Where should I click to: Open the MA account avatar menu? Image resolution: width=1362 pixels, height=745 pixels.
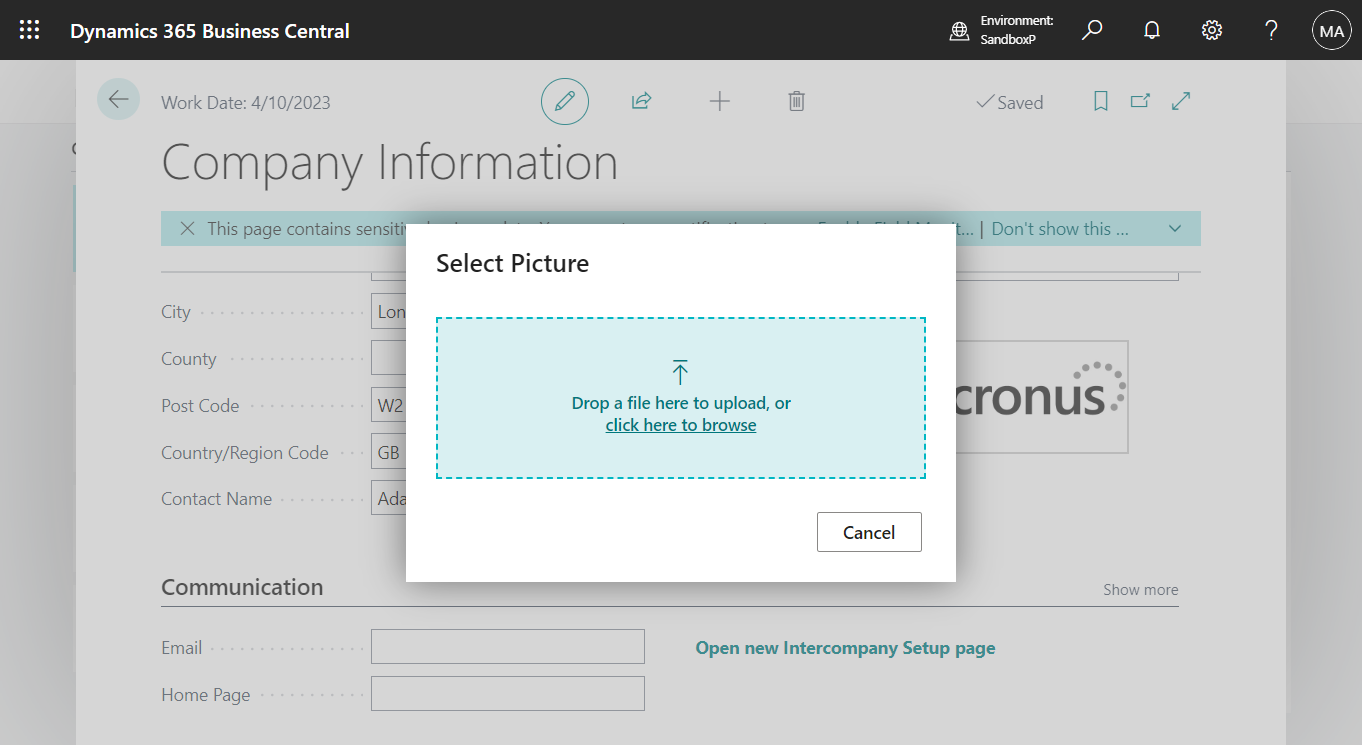[1331, 29]
